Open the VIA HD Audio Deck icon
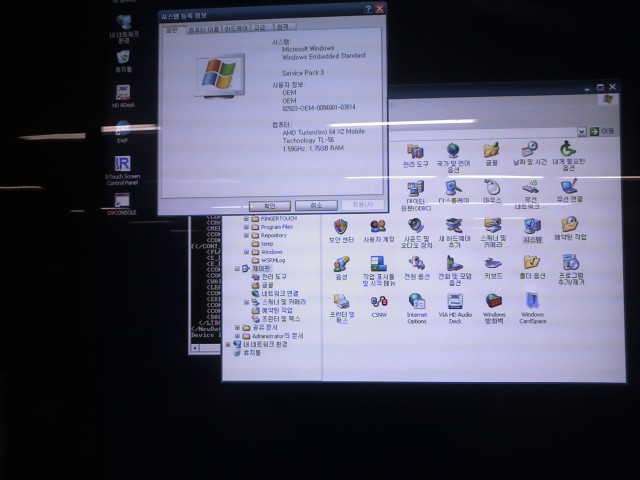Image resolution: width=640 pixels, height=480 pixels. click(x=455, y=309)
